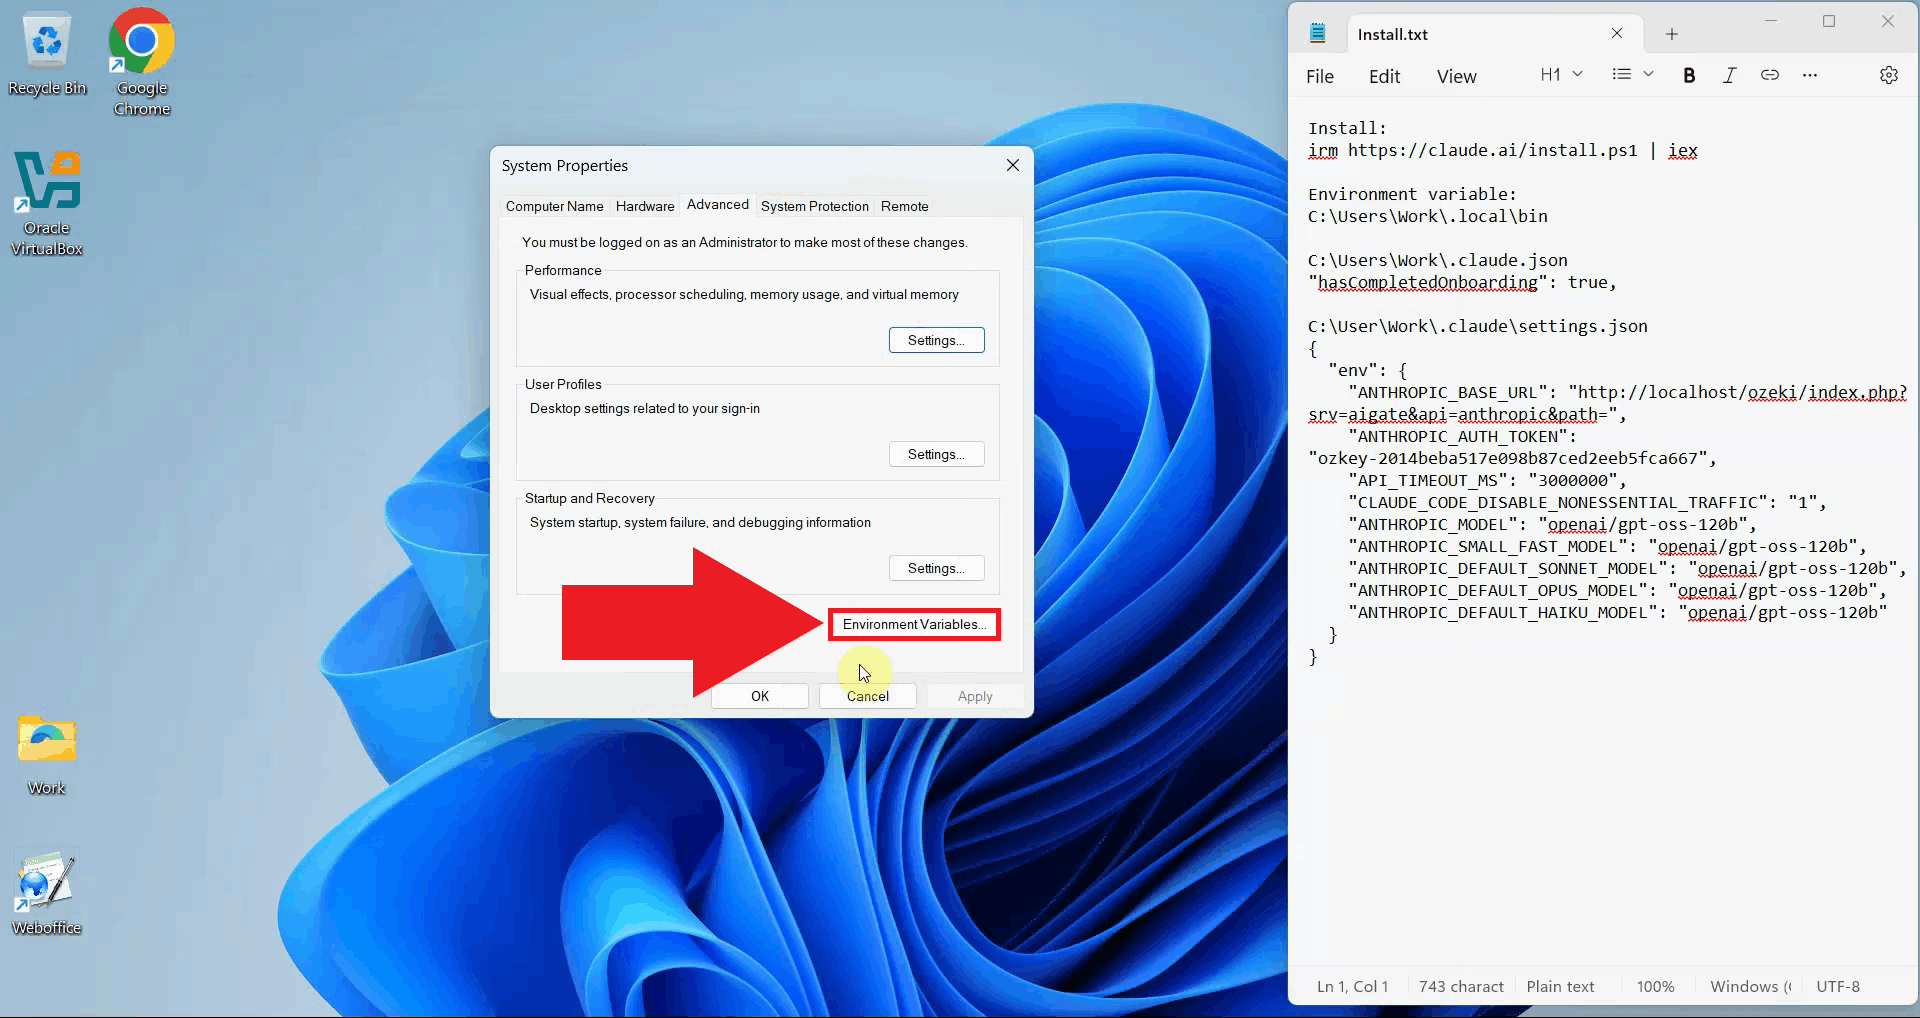Viewport: 1920px width, 1018px height.
Task: Switch to the System Protection tab
Action: [x=814, y=206]
